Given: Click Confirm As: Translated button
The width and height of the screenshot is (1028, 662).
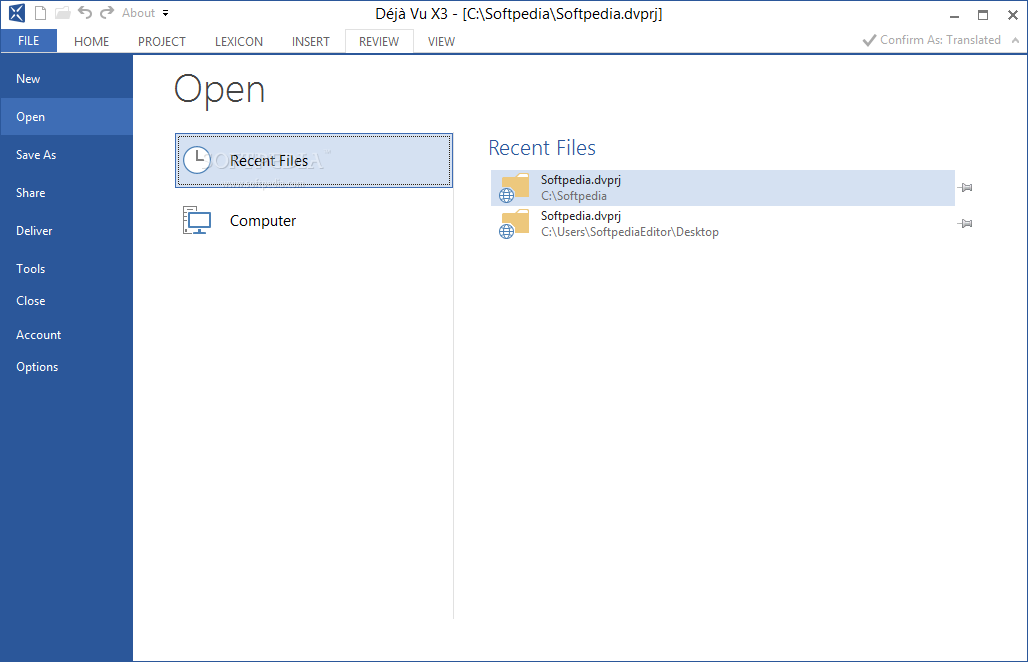Looking at the screenshot, I should click(931, 40).
